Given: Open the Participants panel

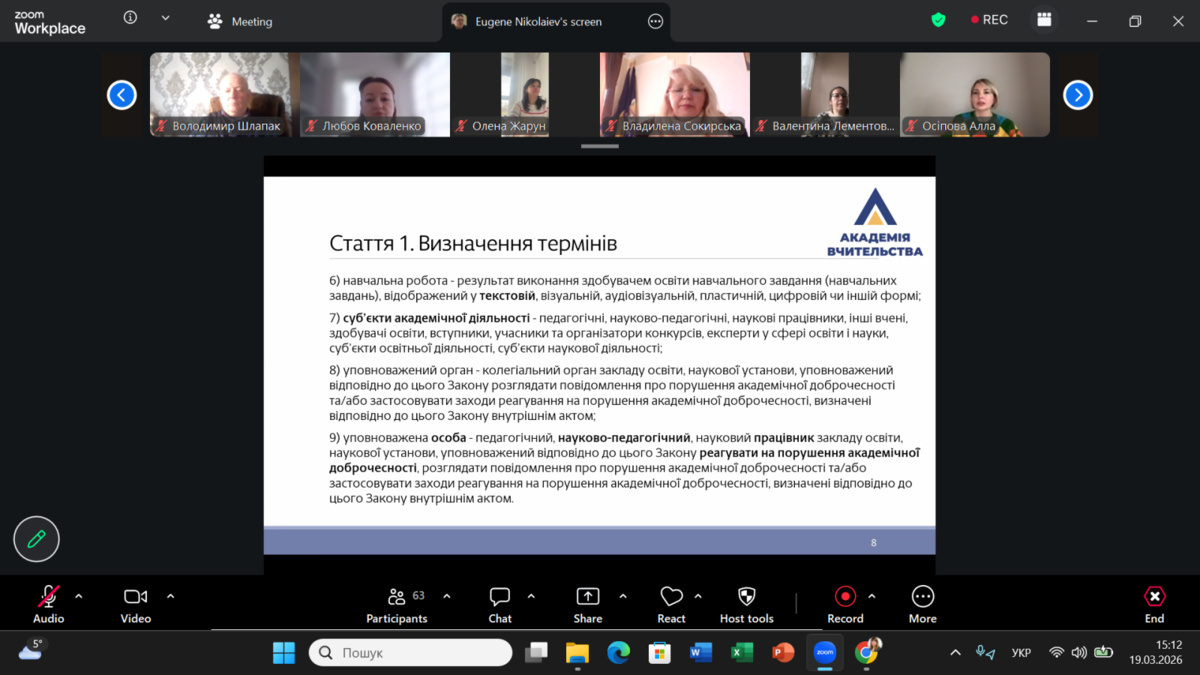Looking at the screenshot, I should pyautogui.click(x=397, y=604).
